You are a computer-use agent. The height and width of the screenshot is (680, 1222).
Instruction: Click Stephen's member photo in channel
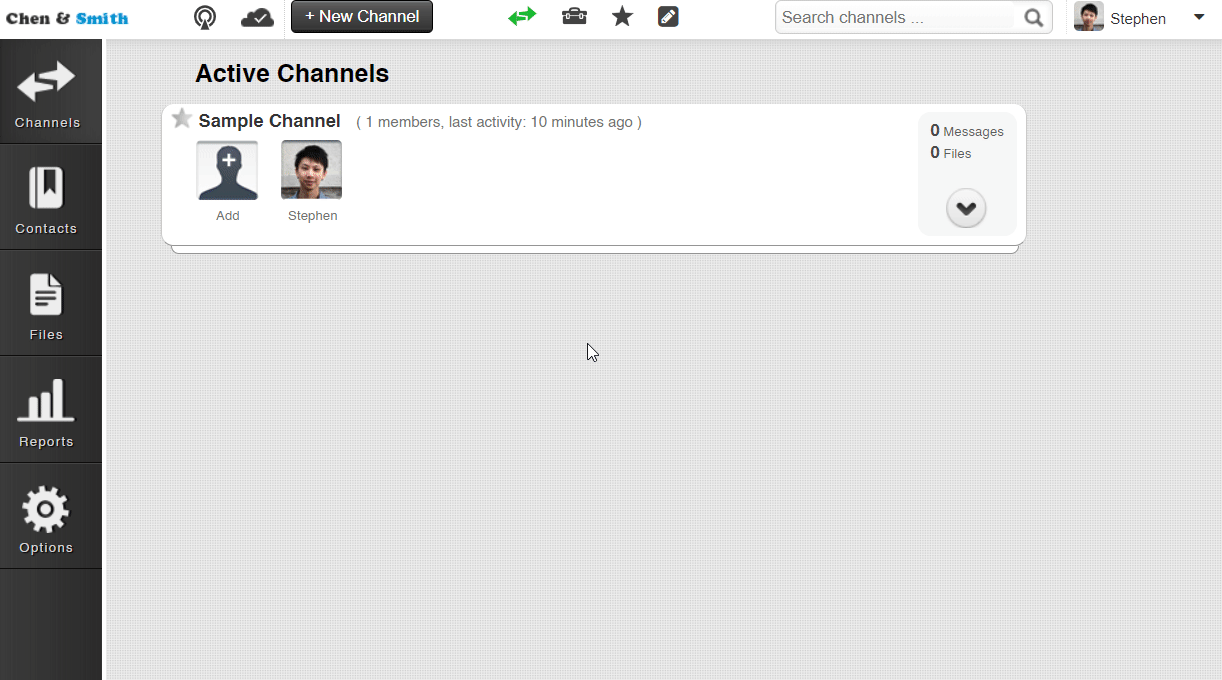[311, 170]
